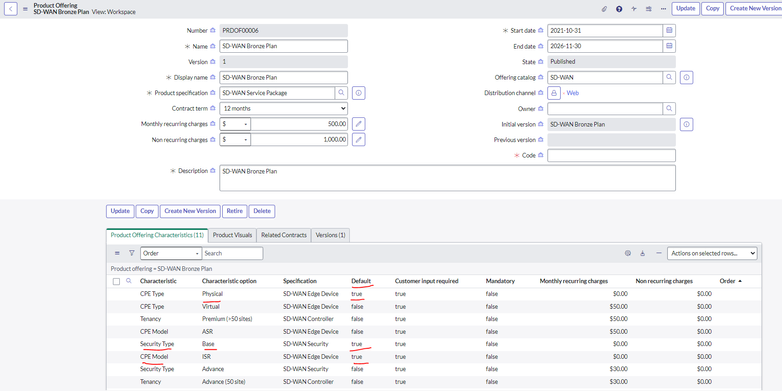Open the Order search field dropdown

point(171,253)
